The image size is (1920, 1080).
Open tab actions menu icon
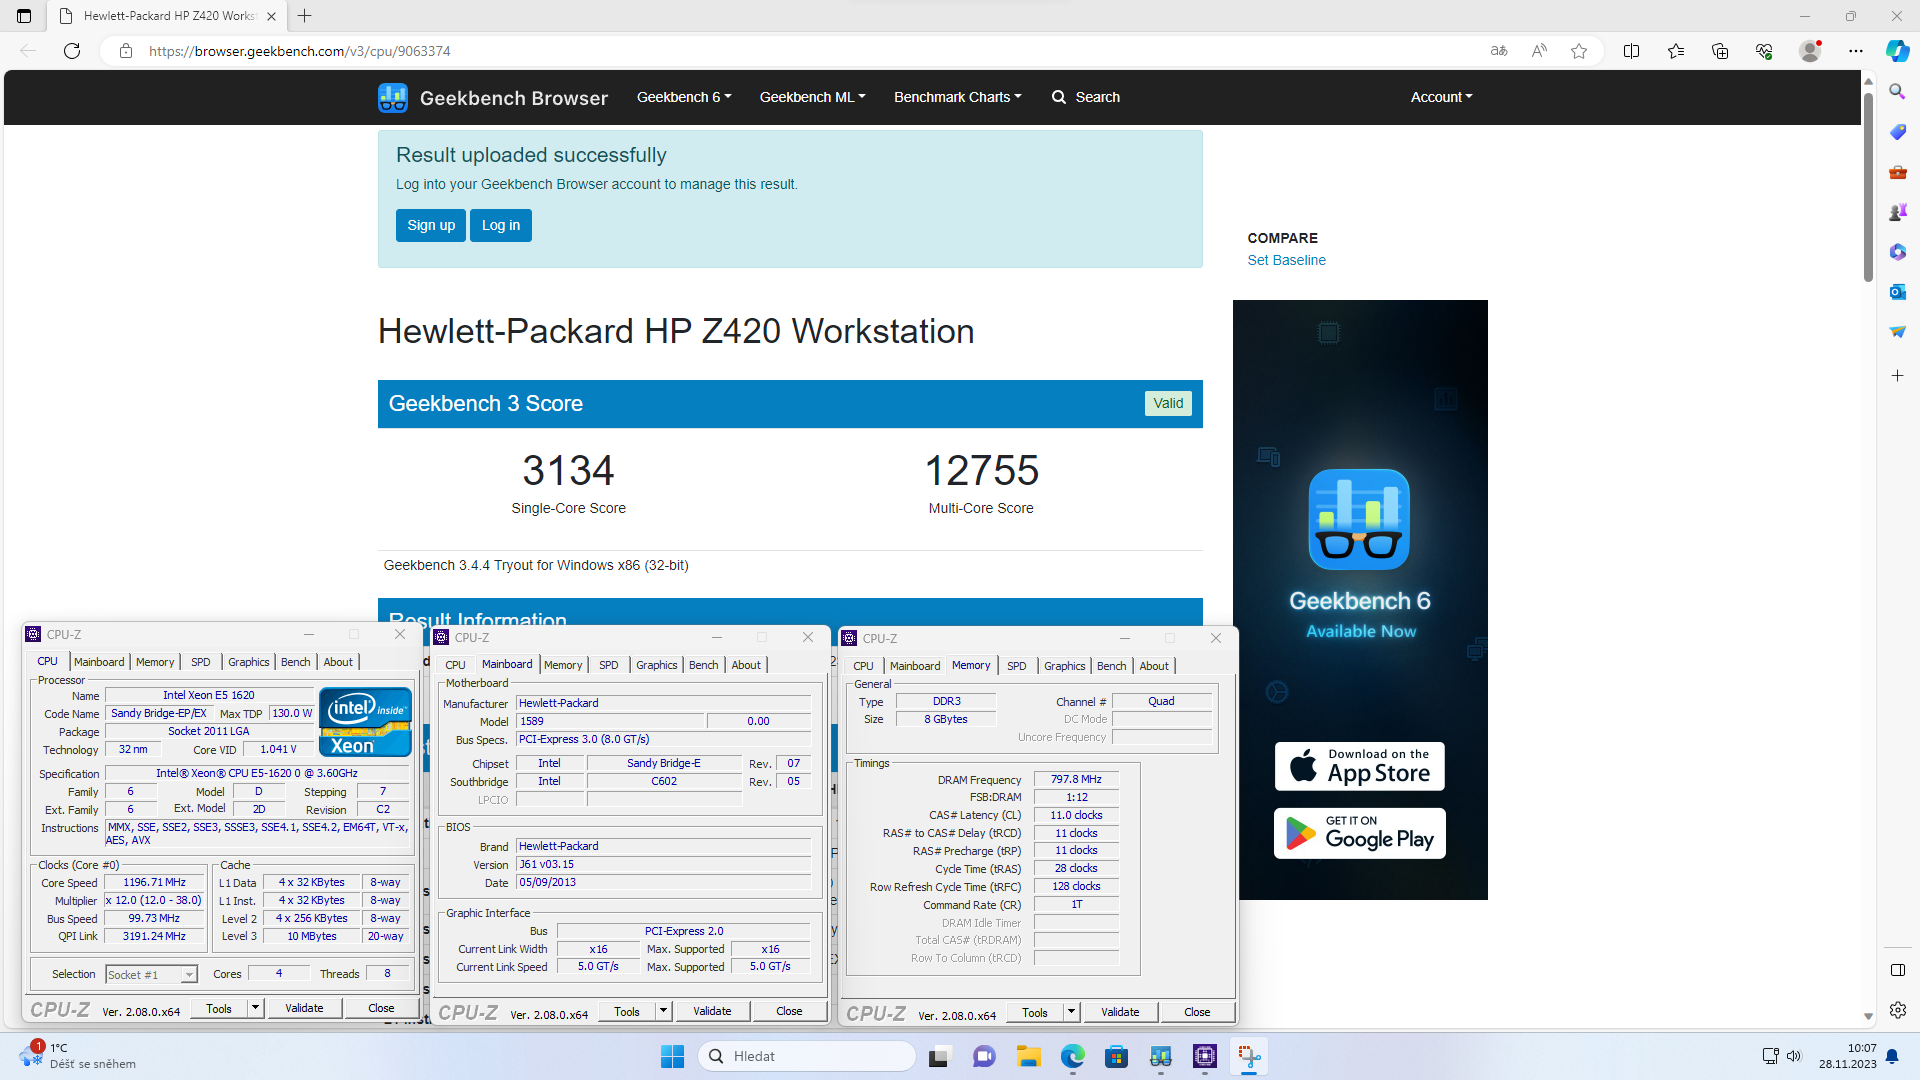click(24, 16)
